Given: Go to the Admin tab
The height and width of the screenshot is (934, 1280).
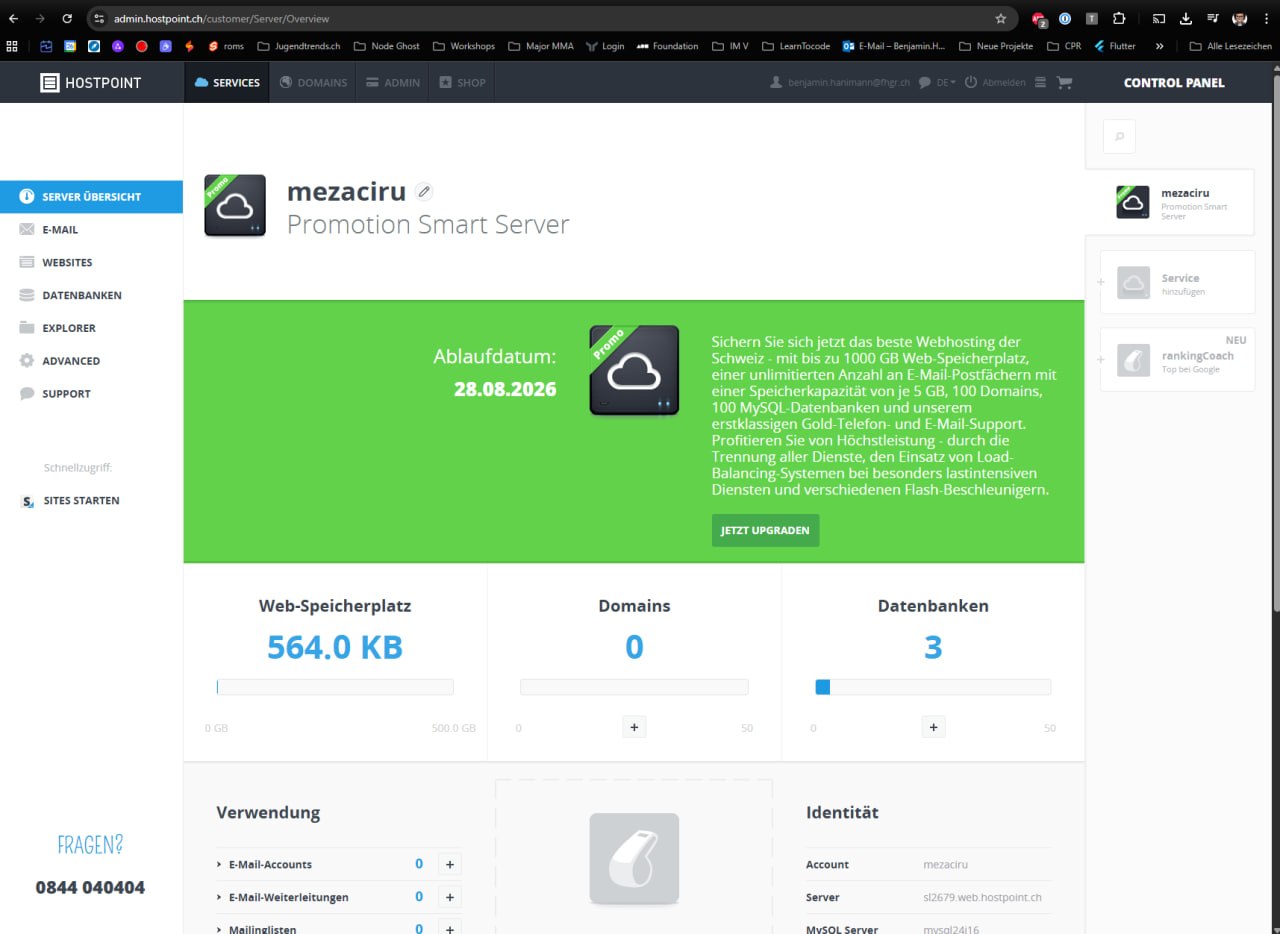Looking at the screenshot, I should pos(392,82).
